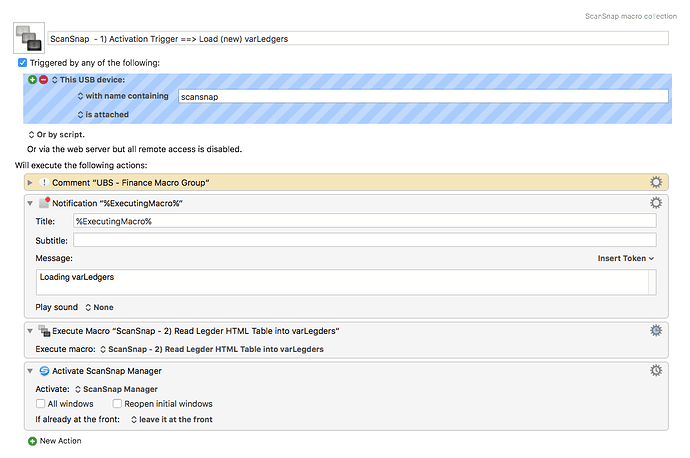Open gear menu for Comment action

coord(656,182)
